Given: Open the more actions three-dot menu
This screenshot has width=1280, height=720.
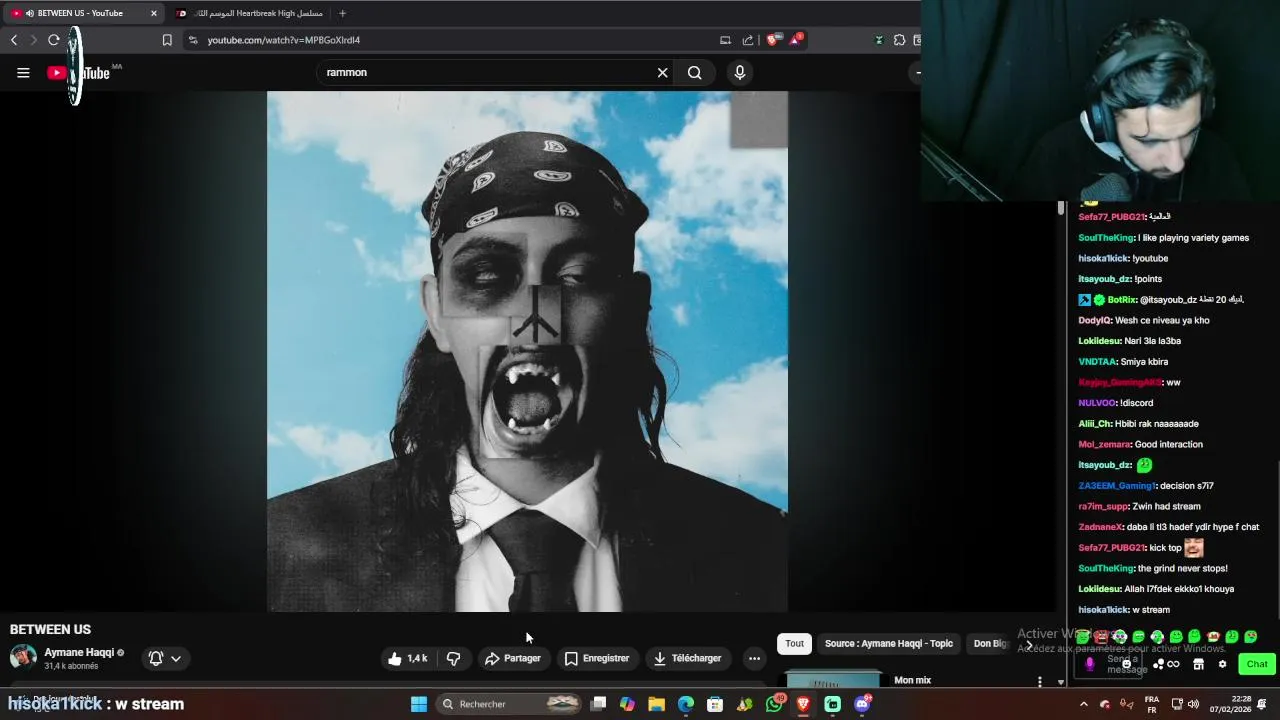Looking at the screenshot, I should click(754, 658).
